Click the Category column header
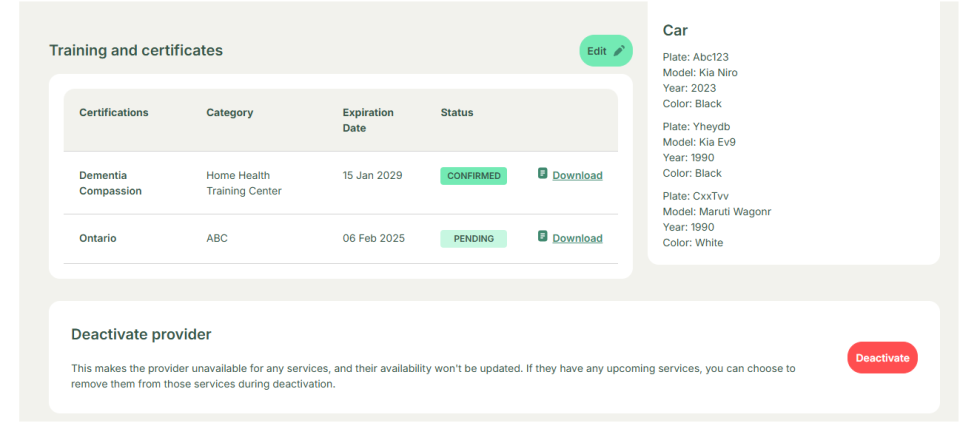The image size is (960, 423). pyautogui.click(x=229, y=113)
